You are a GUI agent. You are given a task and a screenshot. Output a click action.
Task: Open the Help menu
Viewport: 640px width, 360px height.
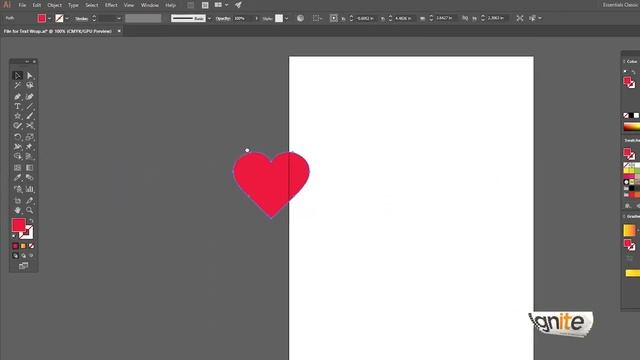click(x=171, y=5)
